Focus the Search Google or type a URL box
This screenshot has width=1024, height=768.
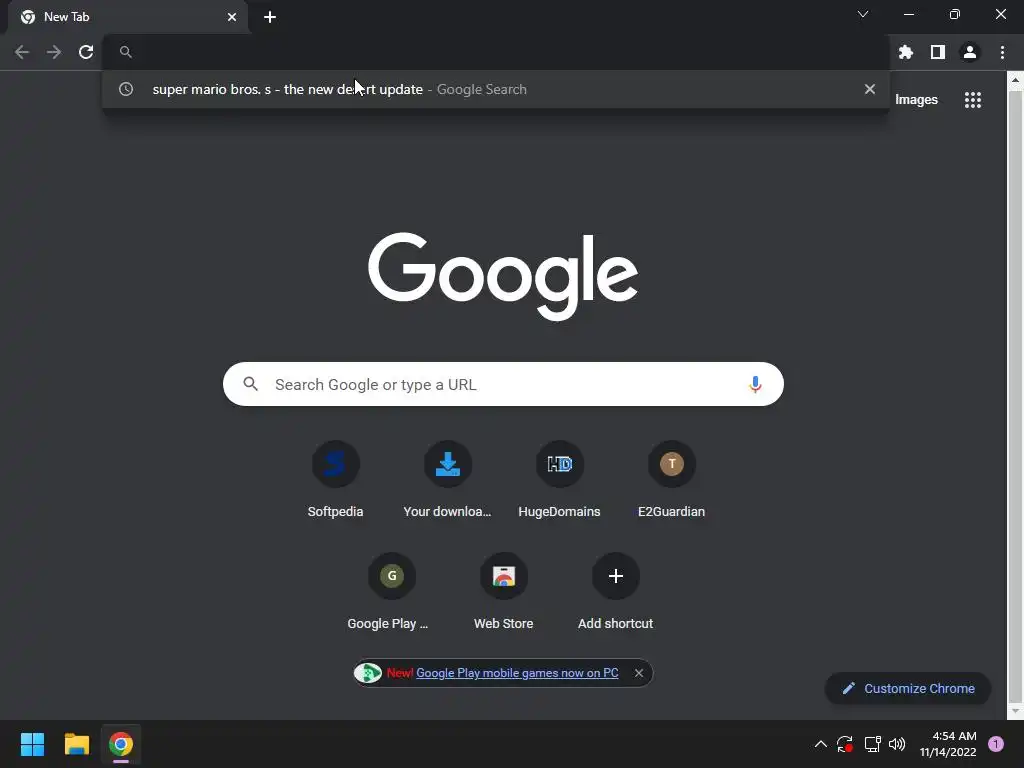503,385
